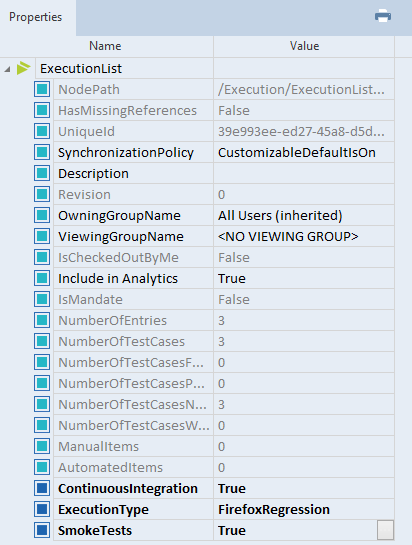Click the blue icon beside ExecutionType
This screenshot has height=545, width=412.
42,509
